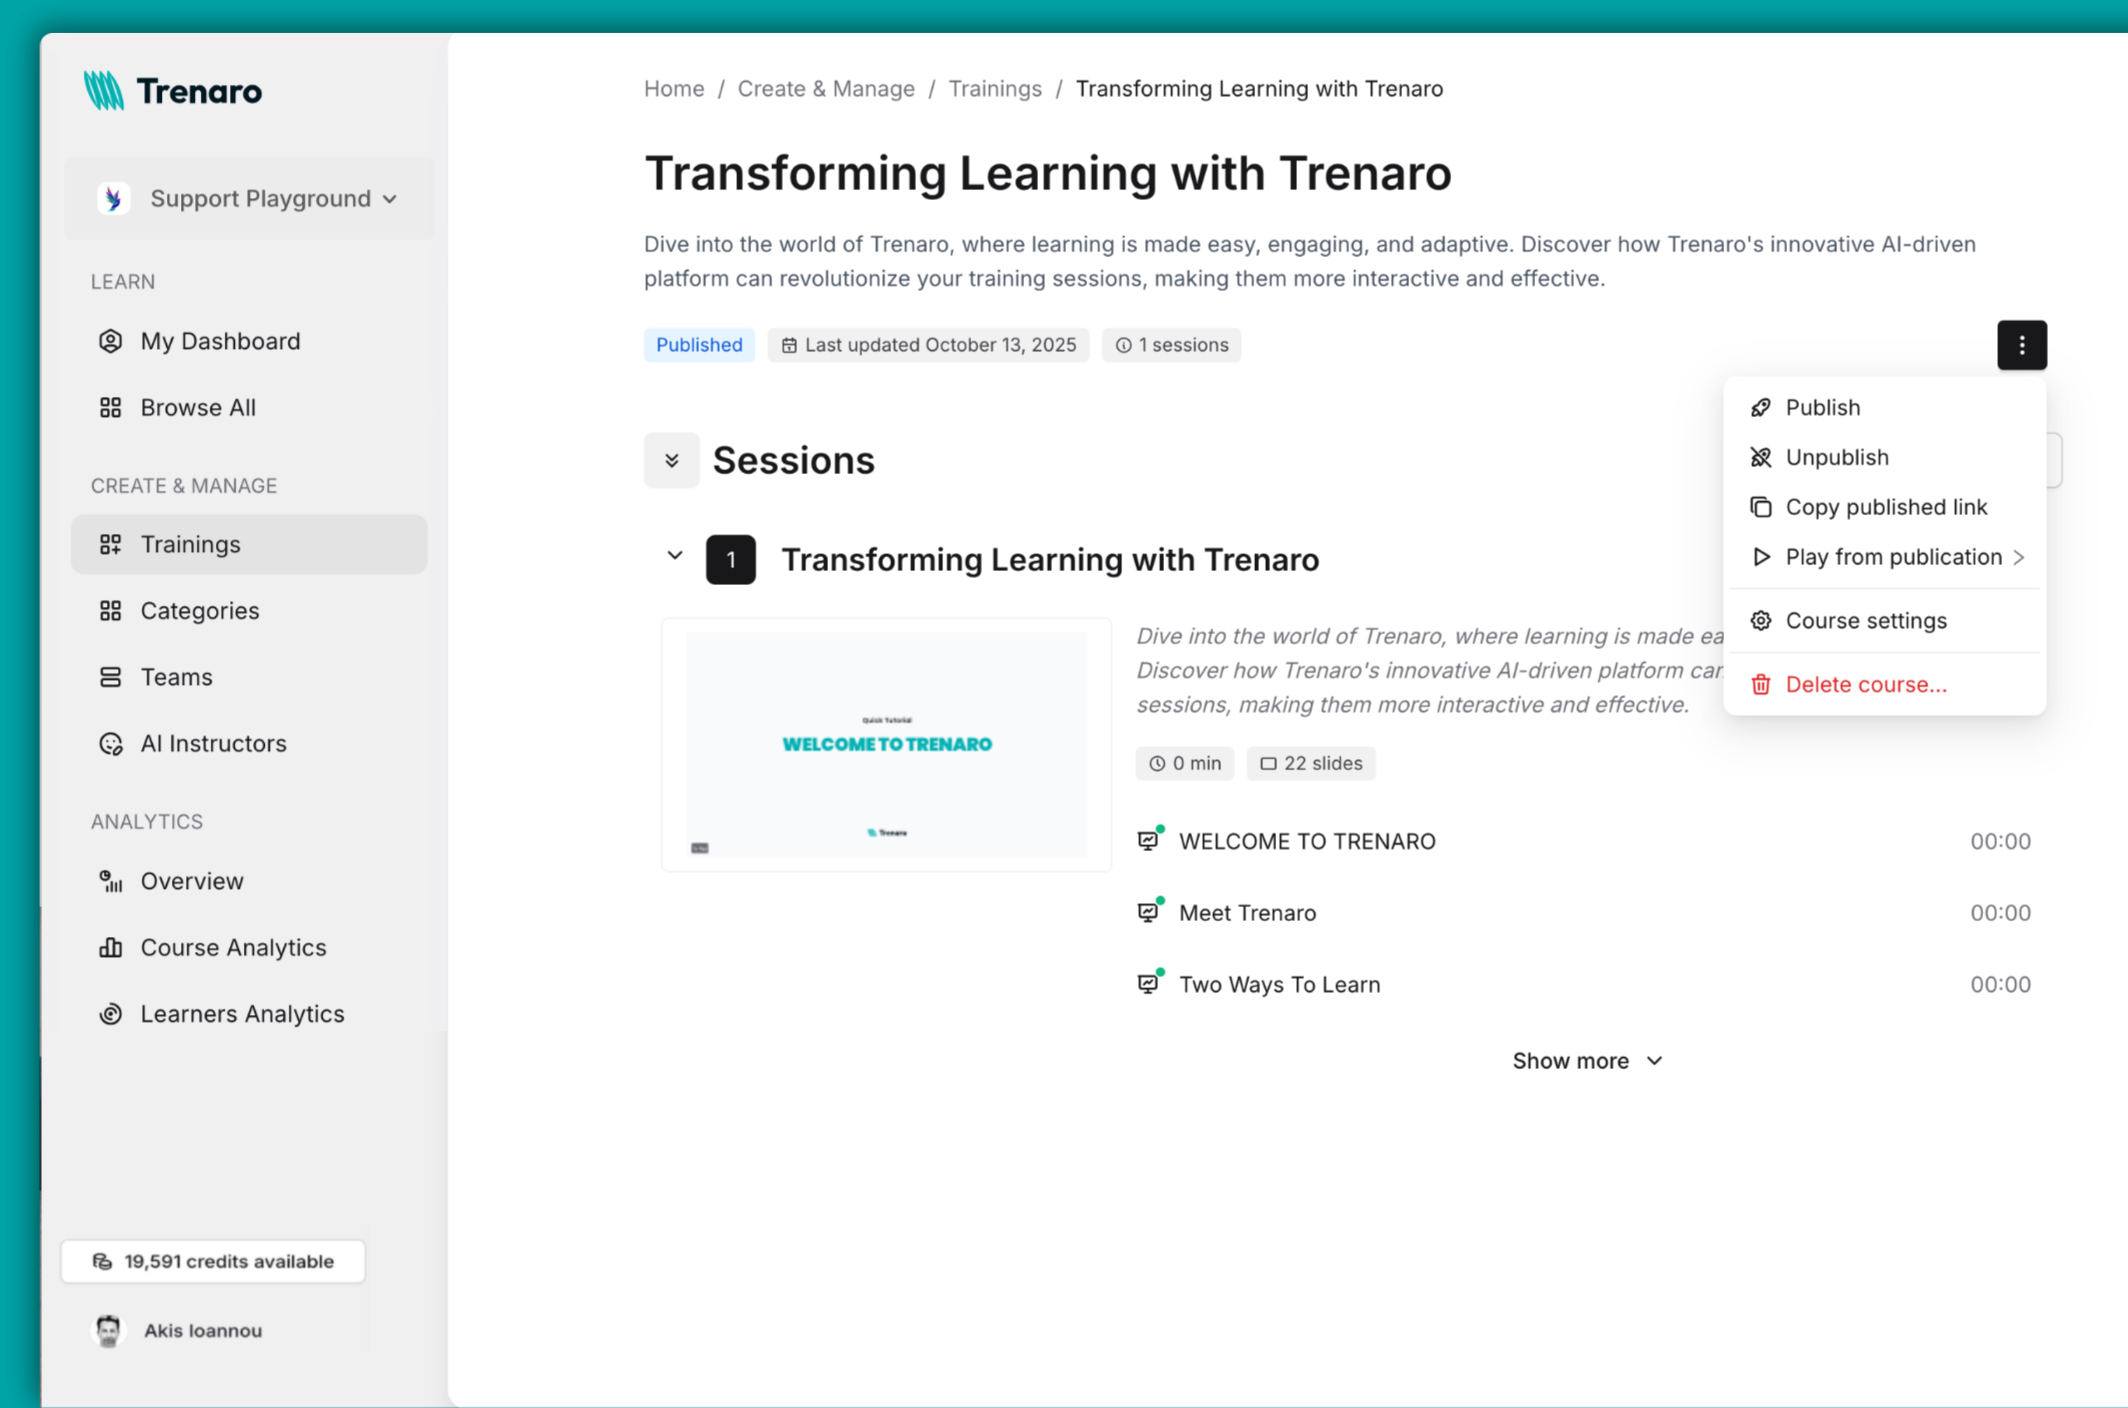
Task: Click the AI Instructors icon
Action: click(x=110, y=743)
